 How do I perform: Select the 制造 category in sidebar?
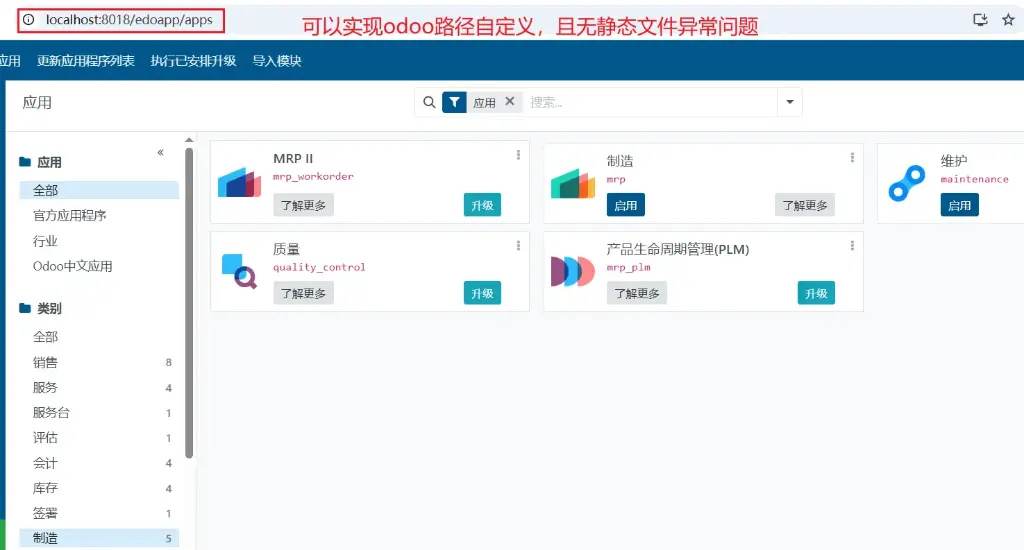tap(99, 538)
